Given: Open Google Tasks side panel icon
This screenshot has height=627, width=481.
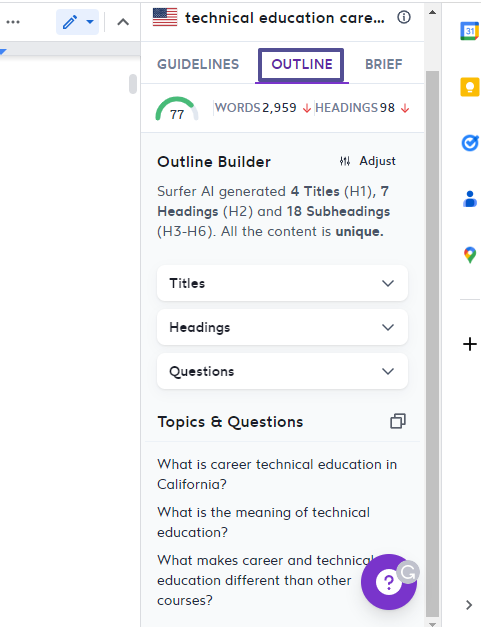Looking at the screenshot, I should 470,143.
